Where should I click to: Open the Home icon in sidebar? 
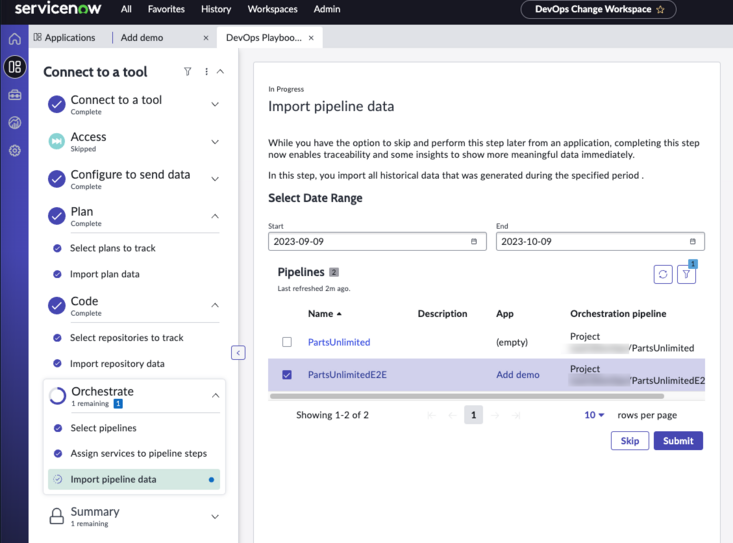coord(14,39)
